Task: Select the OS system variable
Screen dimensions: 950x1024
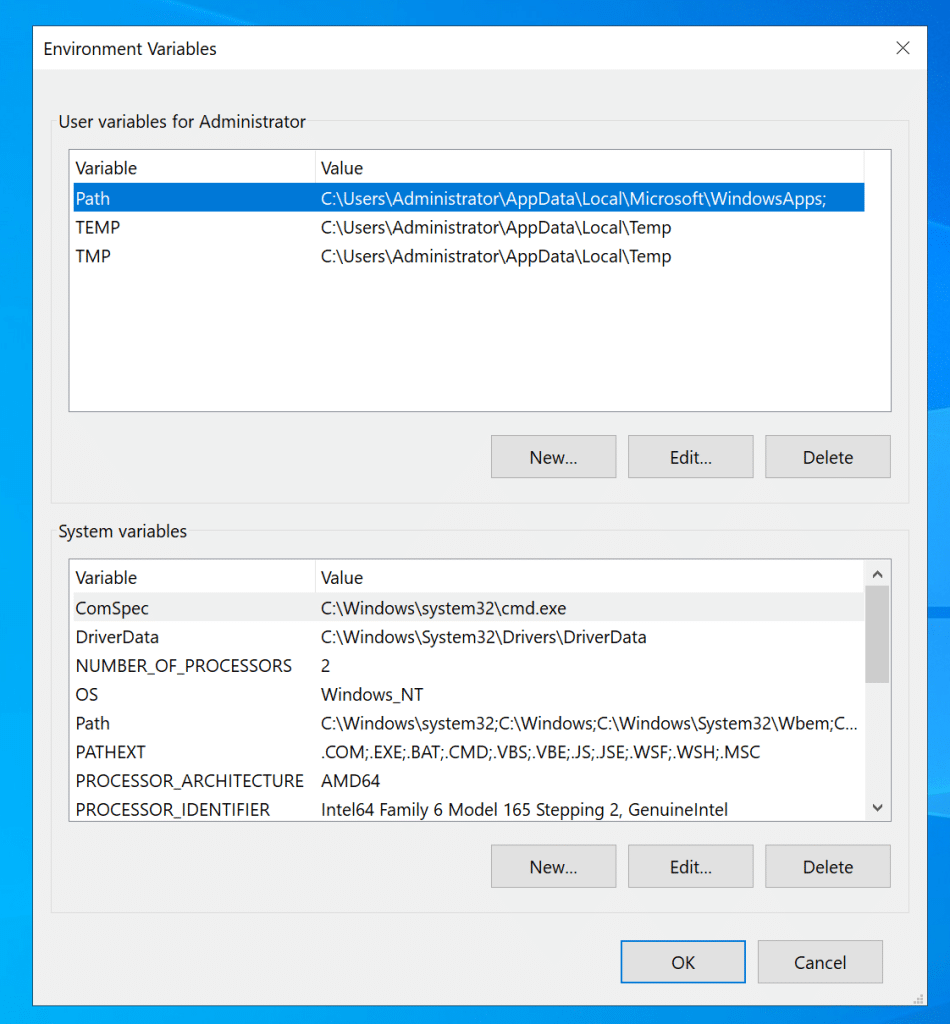Action: 87,694
